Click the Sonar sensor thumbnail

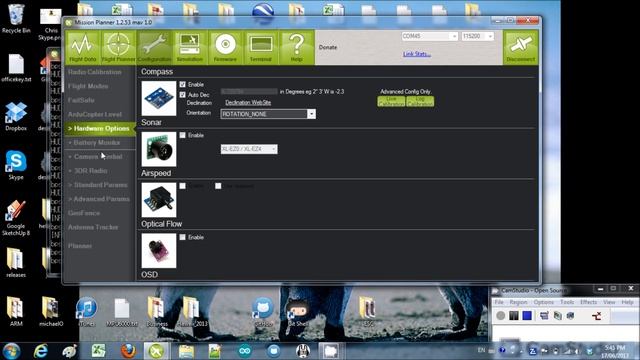pyautogui.click(x=159, y=149)
